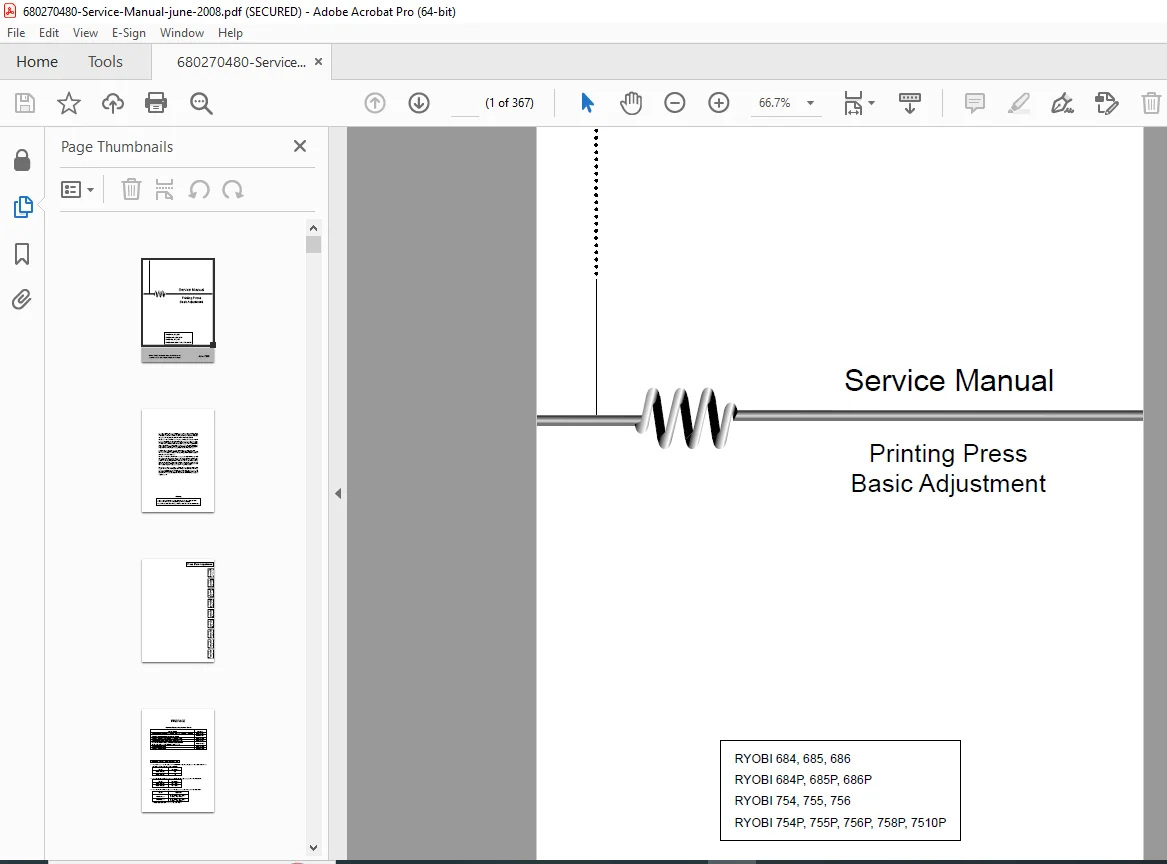Click the thumbnails scrollbar thumb

(x=313, y=244)
